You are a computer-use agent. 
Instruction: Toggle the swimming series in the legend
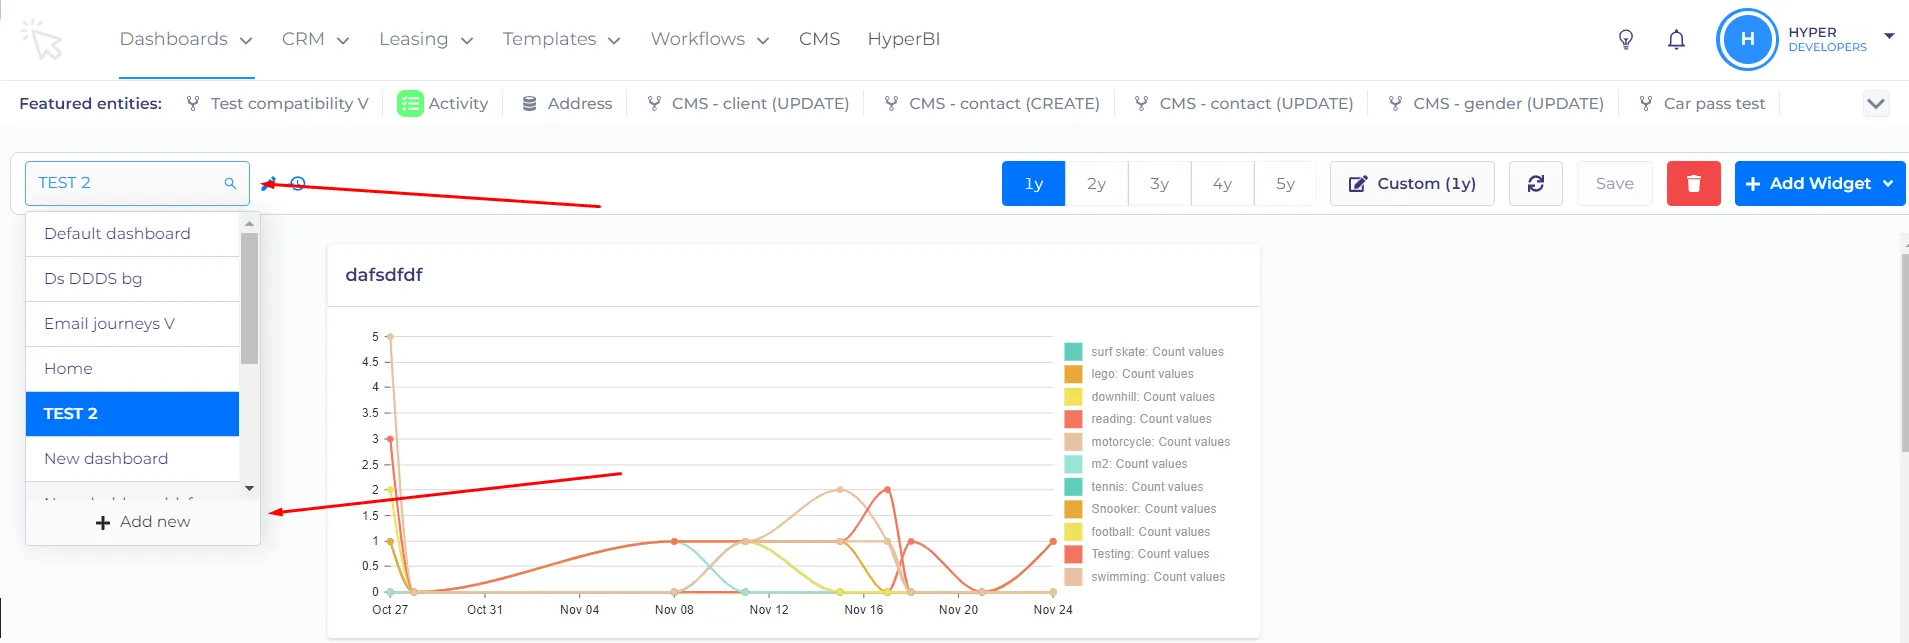(1145, 577)
